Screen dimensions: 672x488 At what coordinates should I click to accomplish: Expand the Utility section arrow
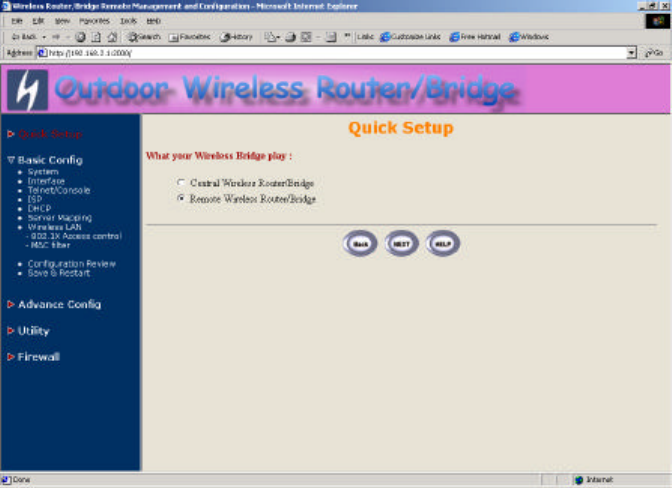(x=11, y=330)
